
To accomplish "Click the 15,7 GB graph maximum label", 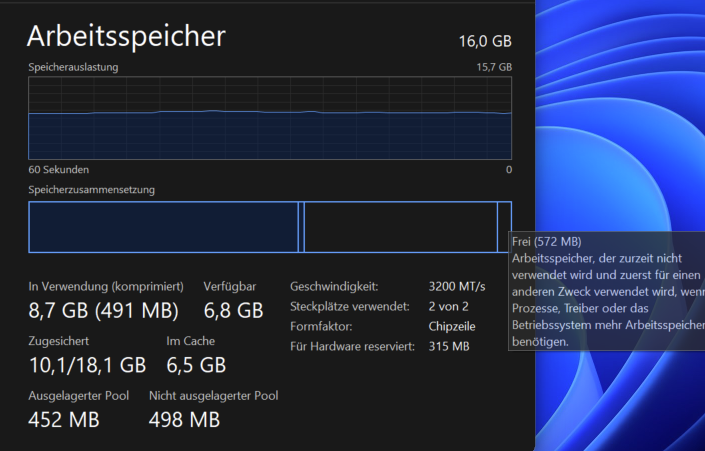I will tap(494, 67).
